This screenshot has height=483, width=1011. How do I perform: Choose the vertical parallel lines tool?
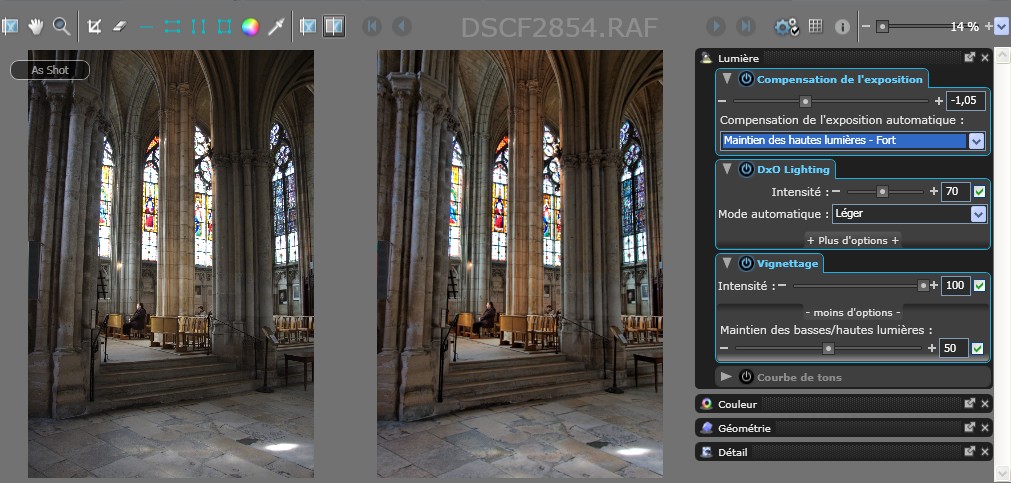point(199,26)
